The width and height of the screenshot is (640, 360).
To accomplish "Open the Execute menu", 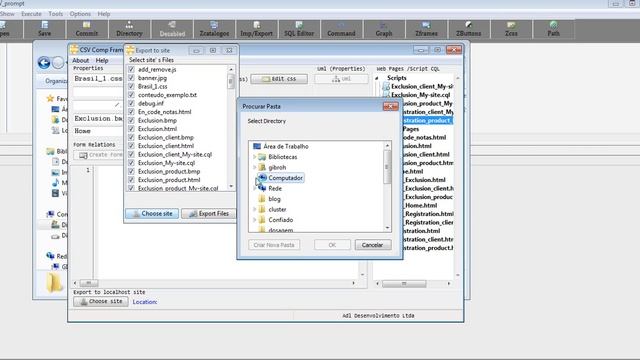I will tap(31, 14).
